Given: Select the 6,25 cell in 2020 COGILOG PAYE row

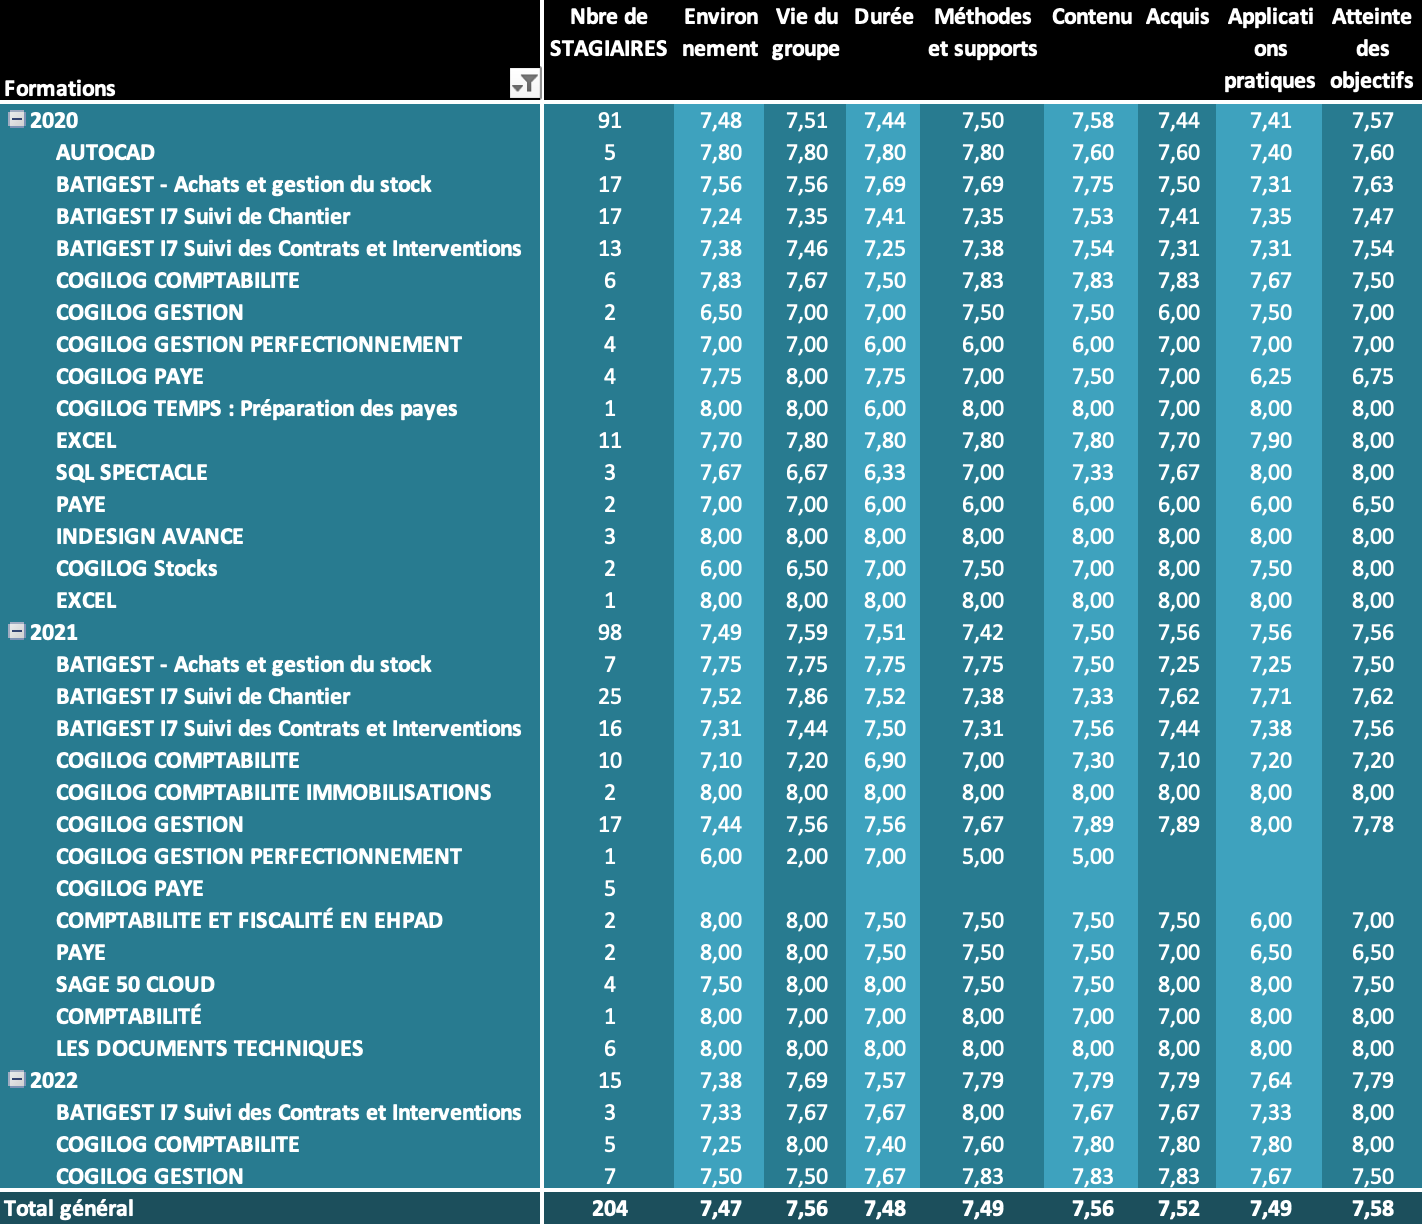Looking at the screenshot, I should pos(1271,376).
